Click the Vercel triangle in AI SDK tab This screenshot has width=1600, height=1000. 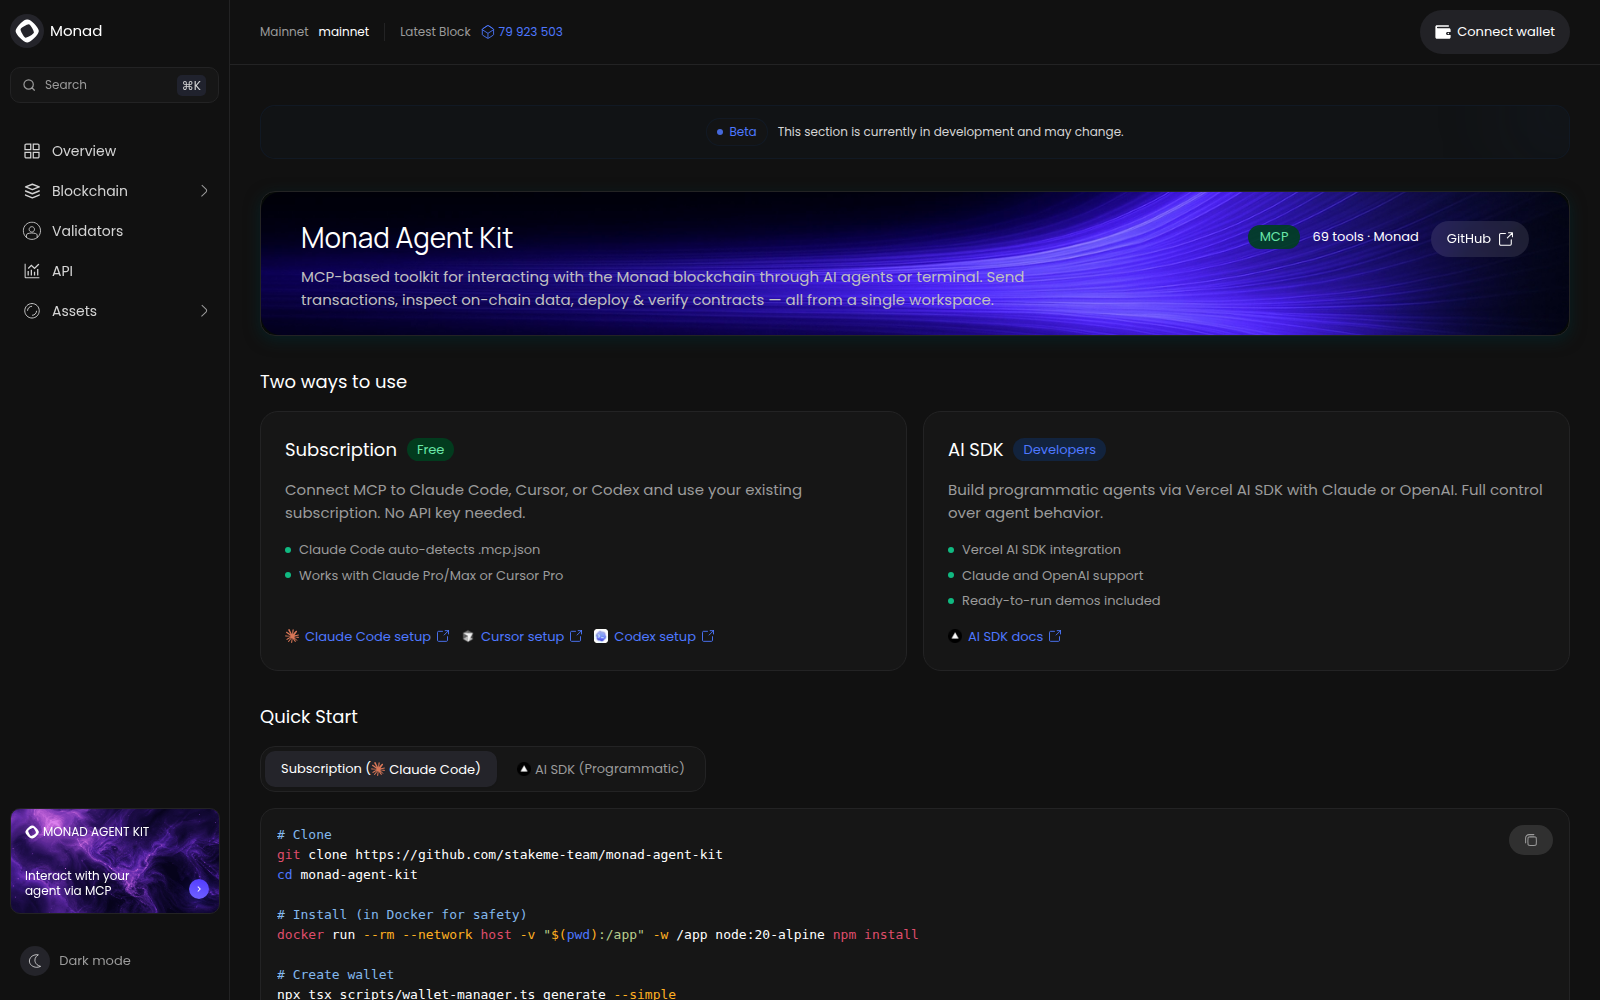[x=524, y=769]
